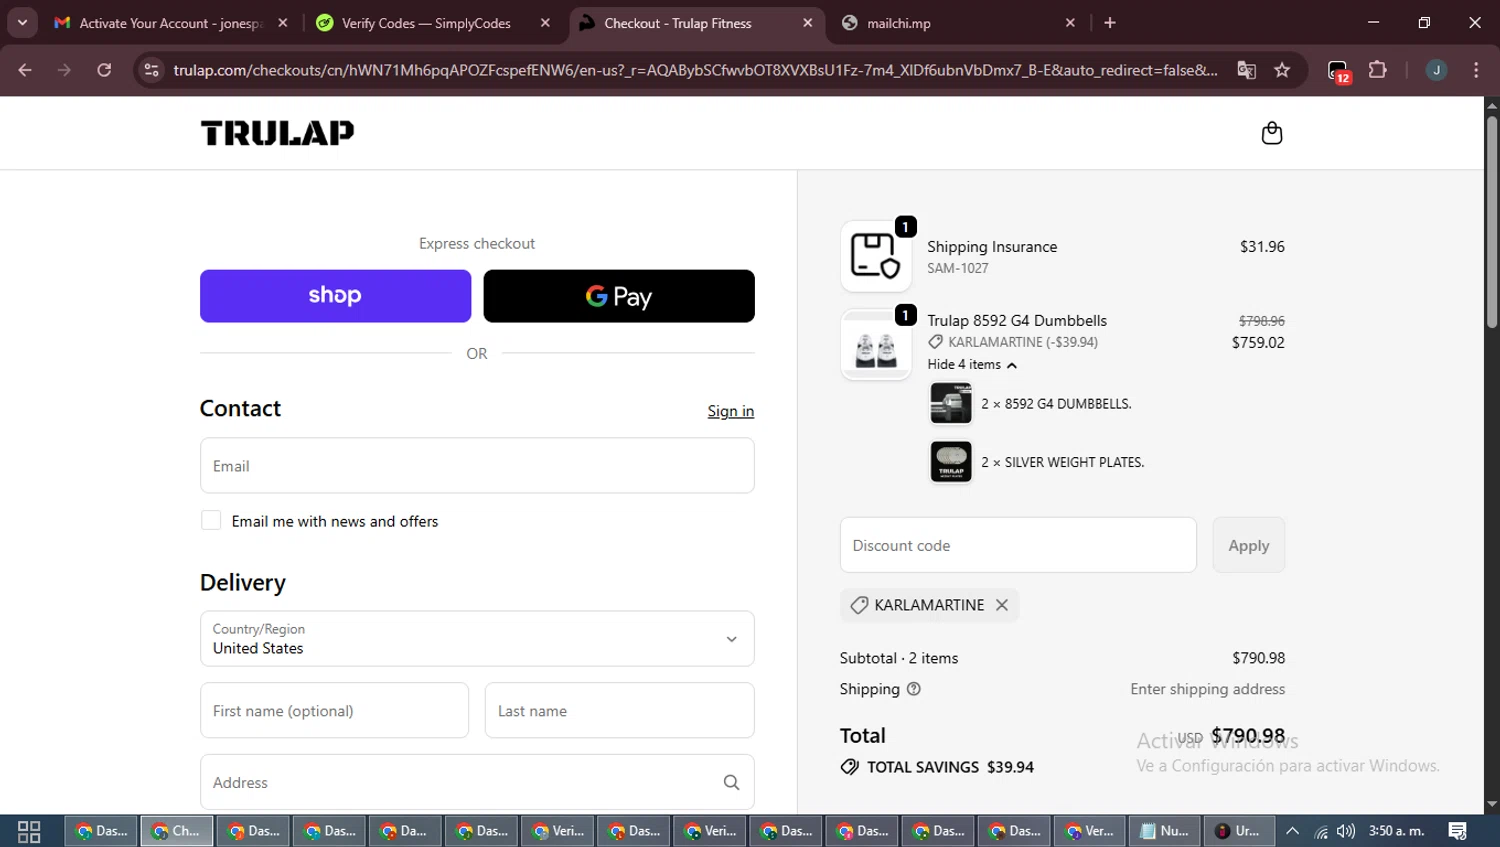The image size is (1500, 847).
Task: Open the tab search dropdown arrow
Action: [22, 23]
